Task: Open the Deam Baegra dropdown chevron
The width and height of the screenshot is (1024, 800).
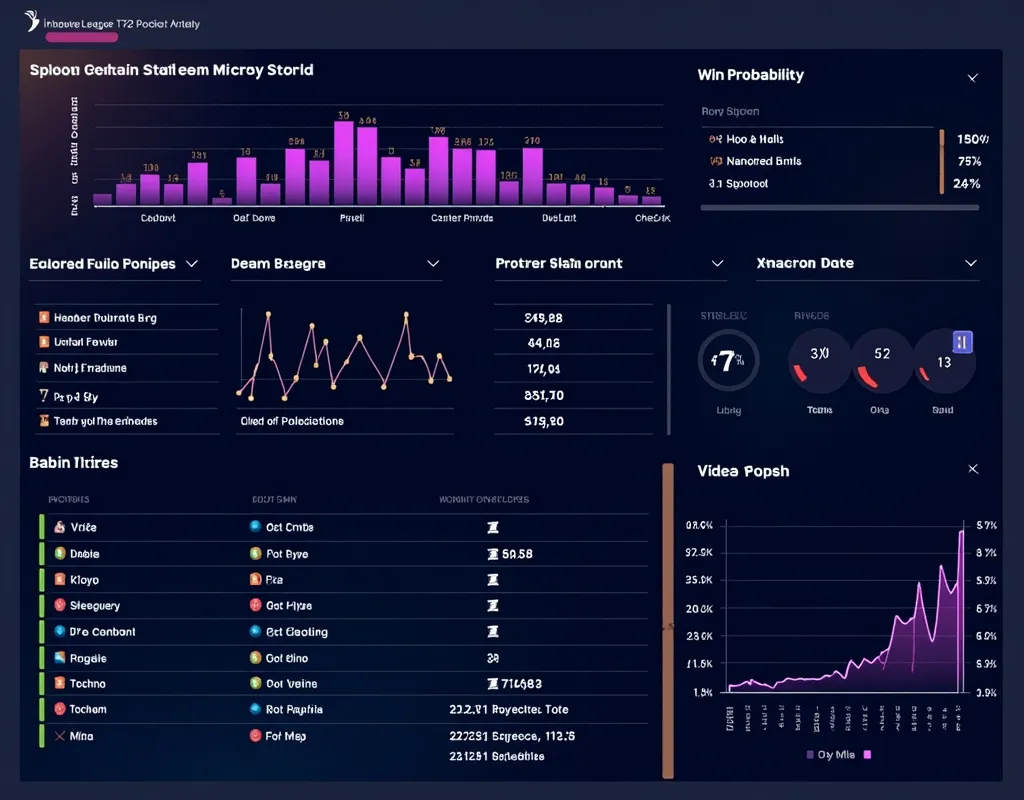Action: coord(433,264)
